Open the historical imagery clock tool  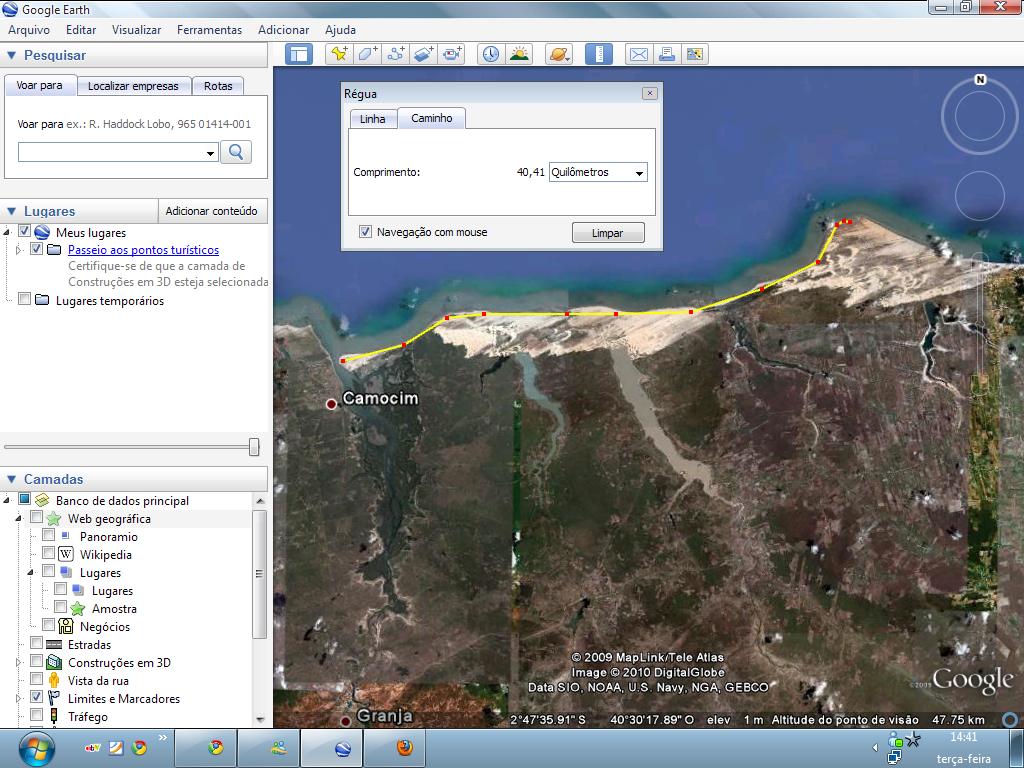490,54
